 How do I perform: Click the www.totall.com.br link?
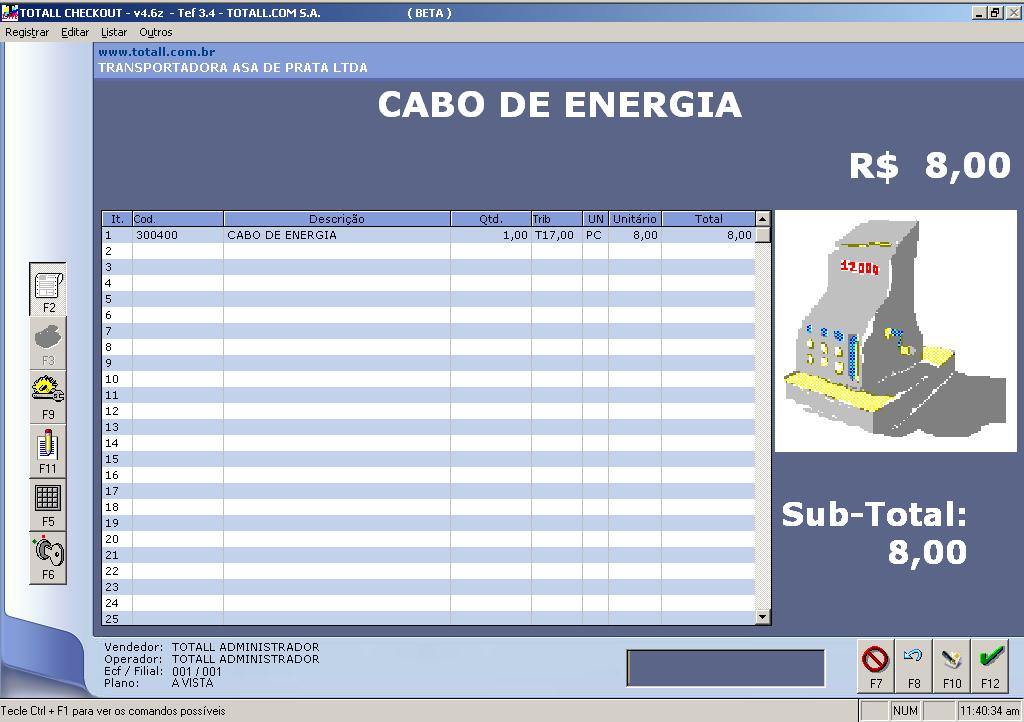pos(157,52)
